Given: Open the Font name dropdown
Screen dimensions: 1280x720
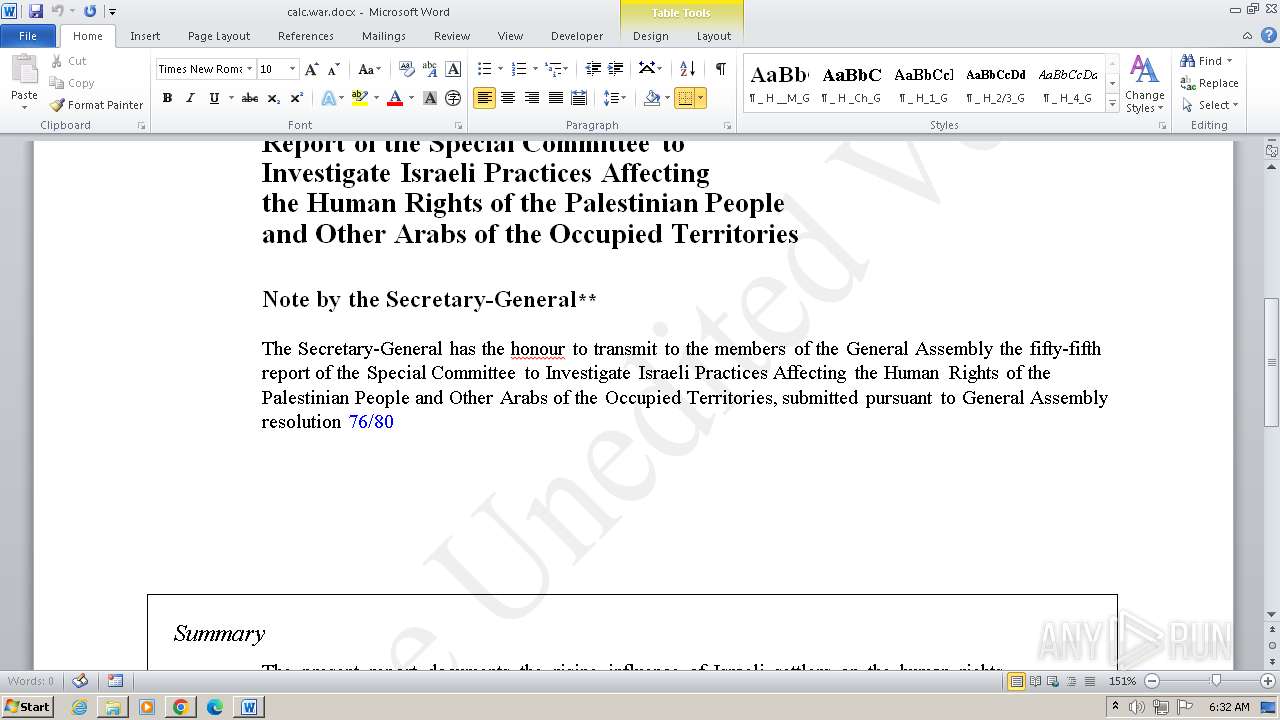Looking at the screenshot, I should click(x=250, y=69).
